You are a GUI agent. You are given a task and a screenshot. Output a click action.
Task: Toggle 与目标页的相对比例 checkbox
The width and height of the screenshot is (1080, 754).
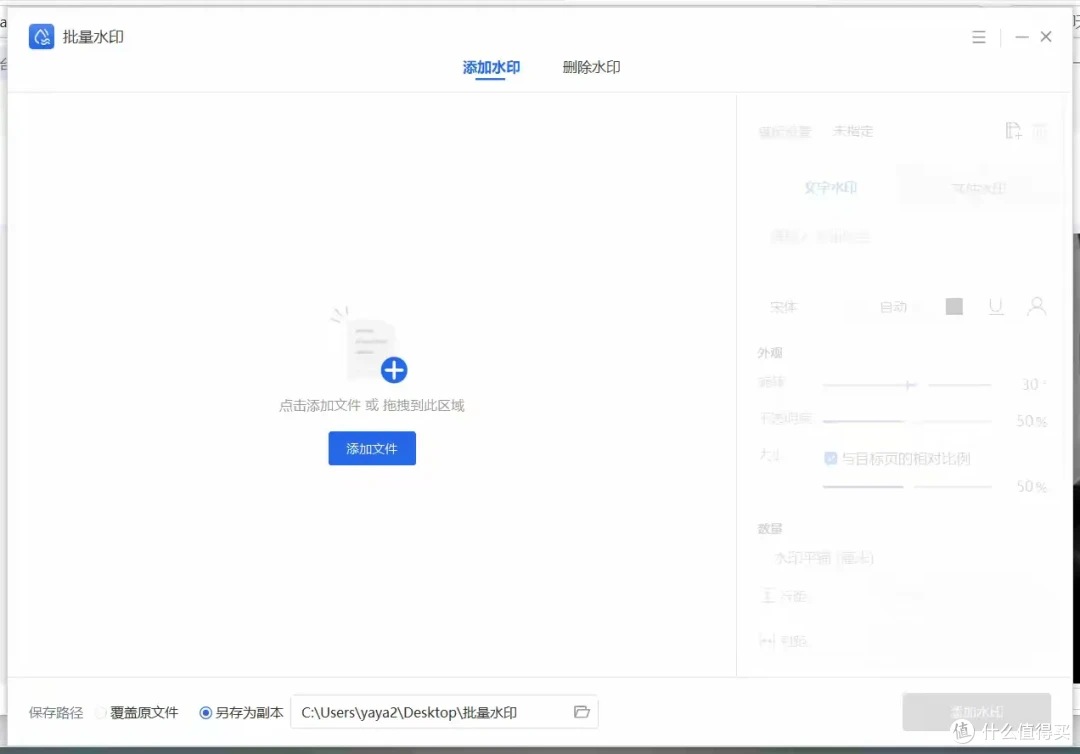831,459
